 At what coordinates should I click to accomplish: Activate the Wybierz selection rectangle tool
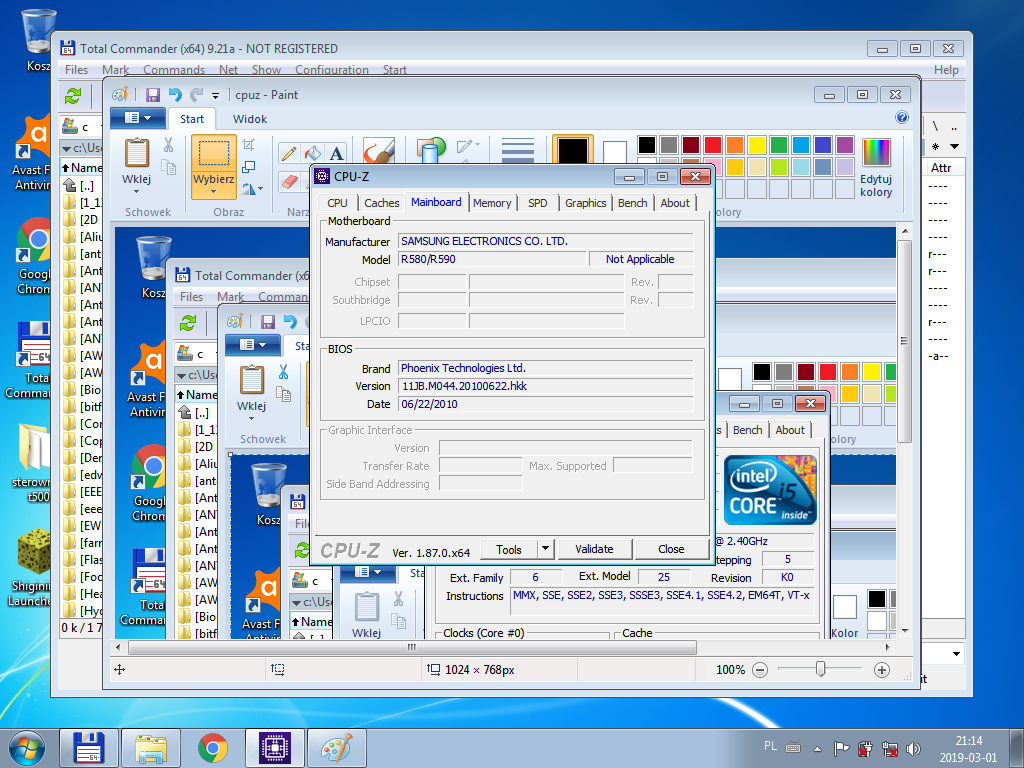[x=214, y=153]
